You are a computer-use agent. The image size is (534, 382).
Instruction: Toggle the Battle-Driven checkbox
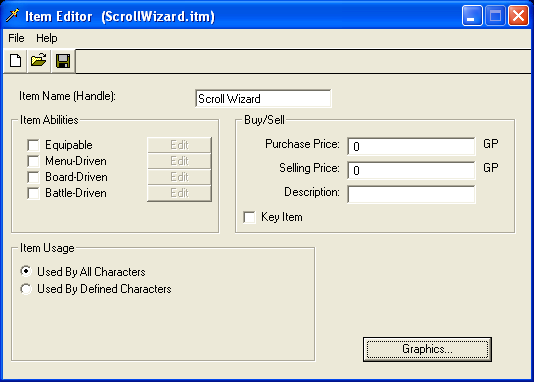coord(33,193)
